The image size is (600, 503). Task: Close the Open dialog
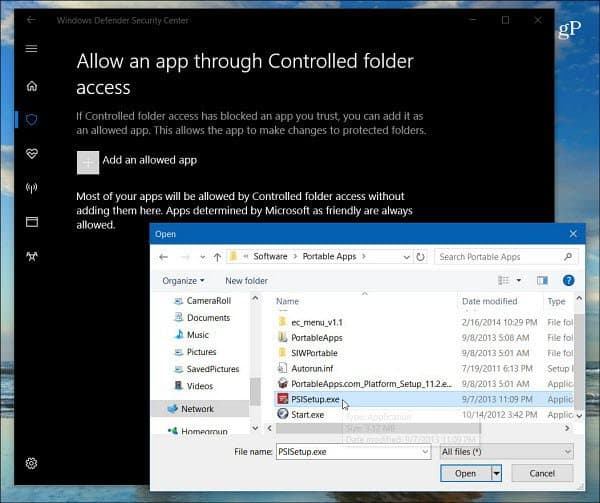(573, 234)
